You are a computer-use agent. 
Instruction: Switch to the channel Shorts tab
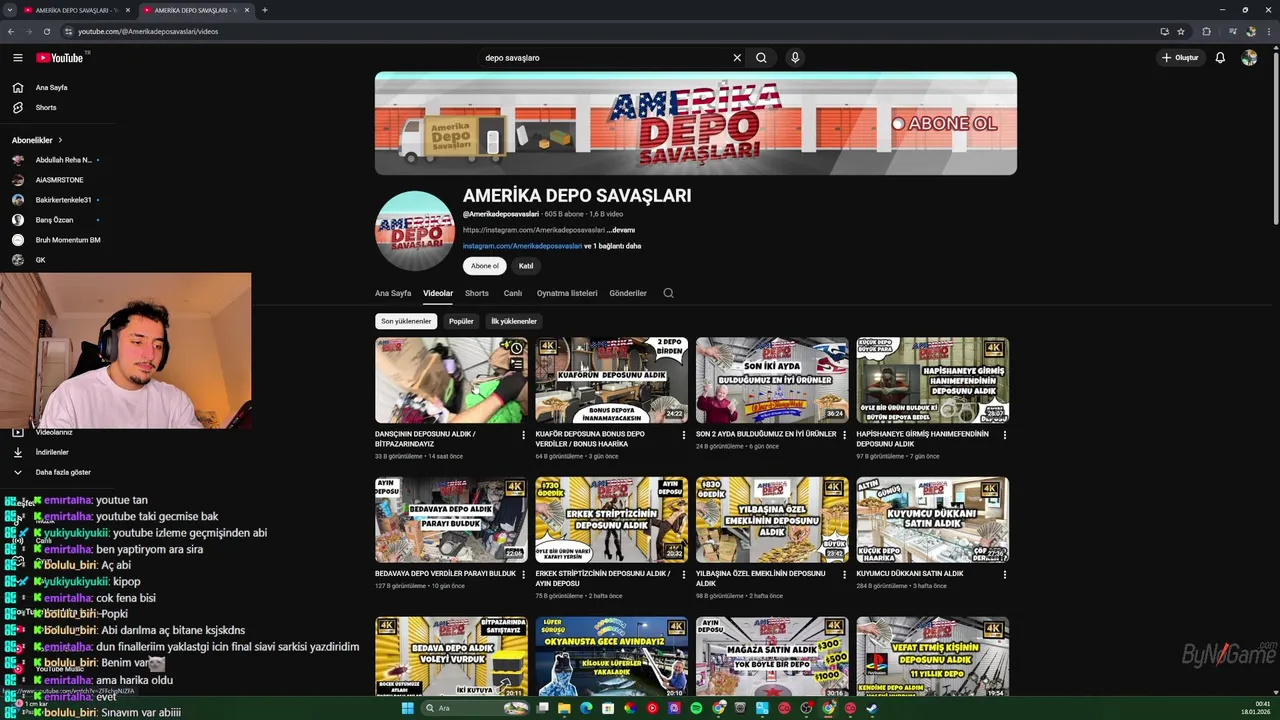coord(477,293)
